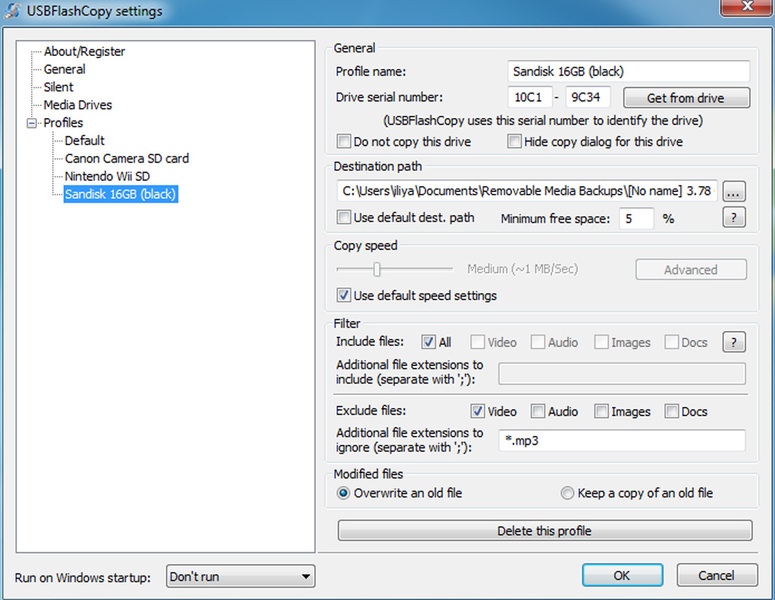Open Advanced copy speed settings

(x=690, y=269)
